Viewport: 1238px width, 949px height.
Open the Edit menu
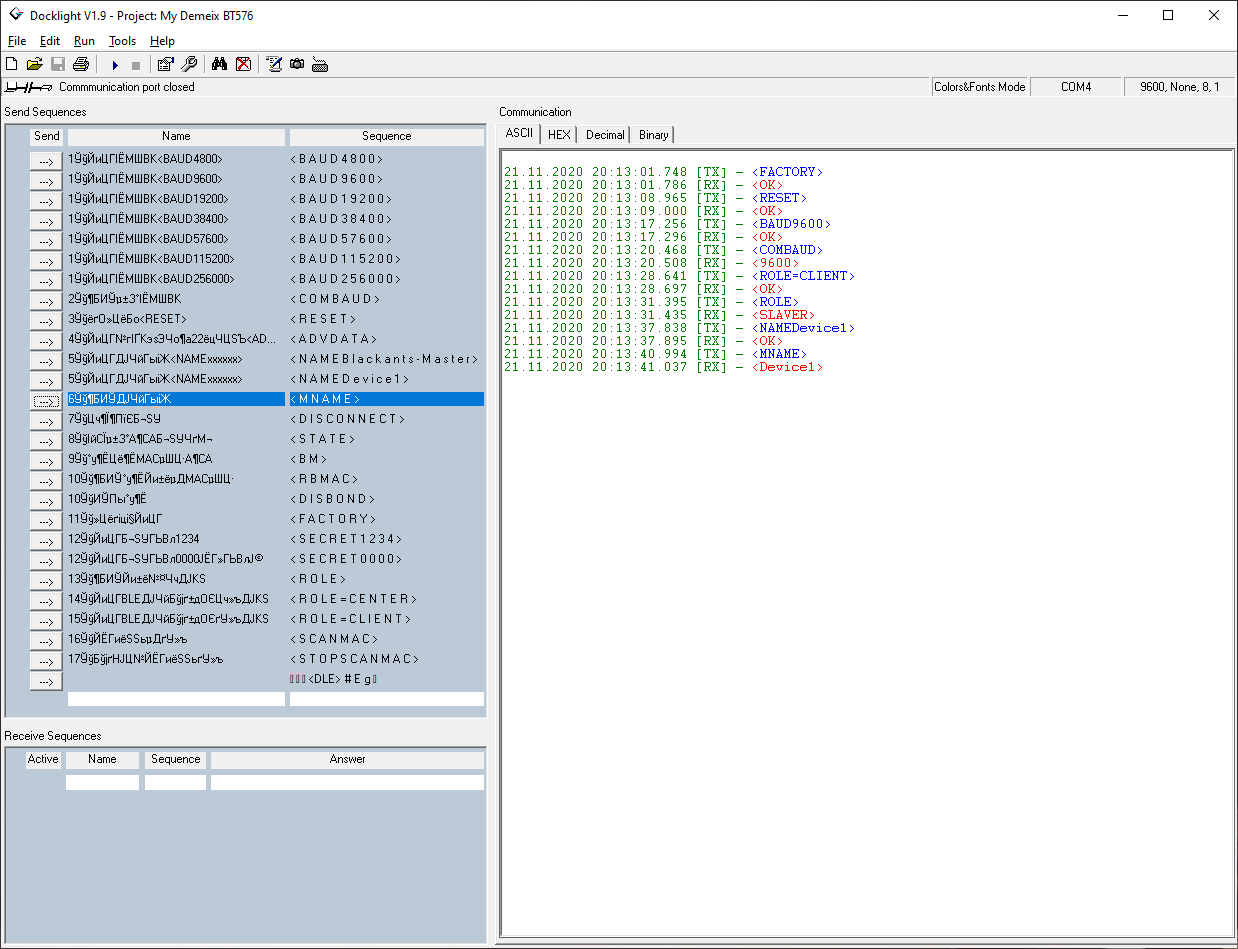click(50, 41)
